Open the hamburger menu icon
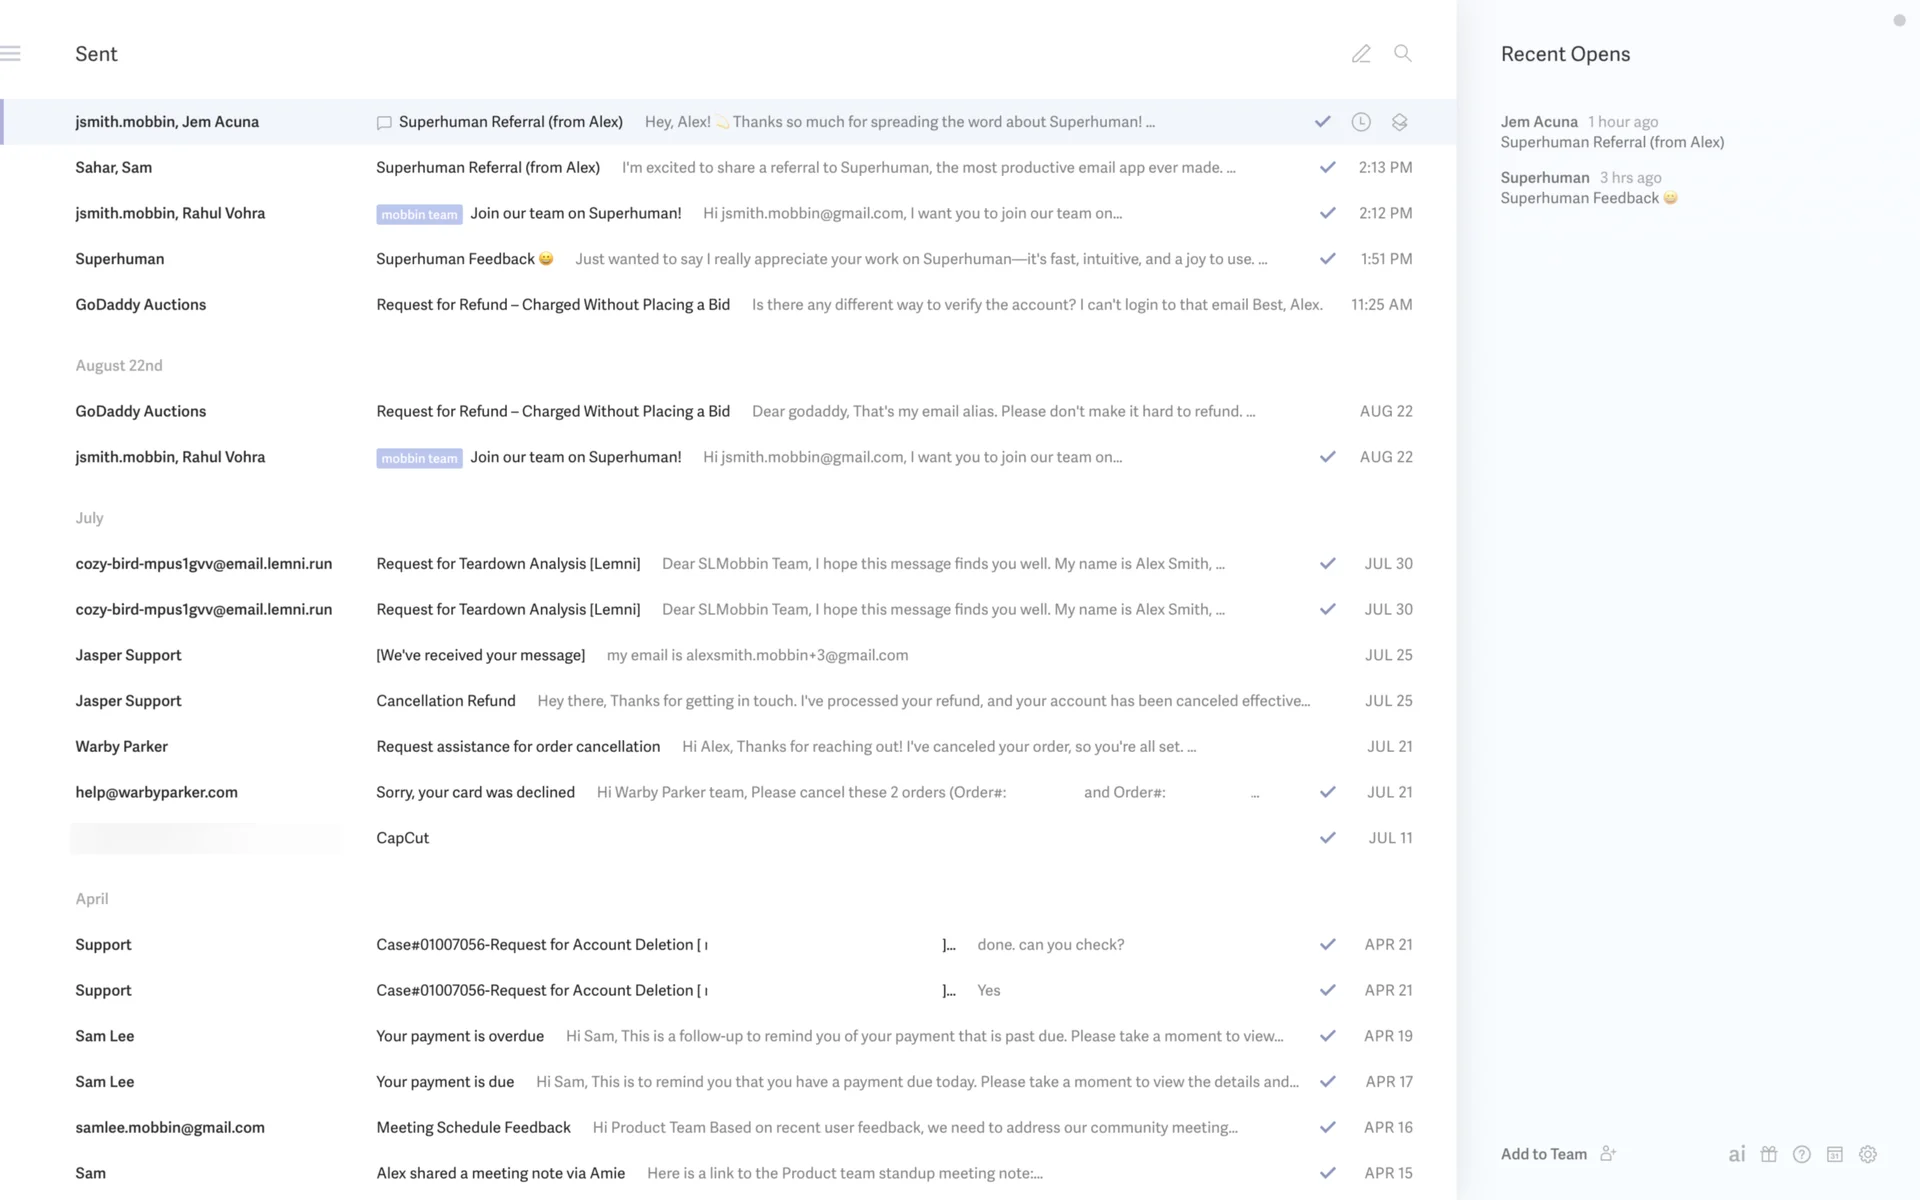The width and height of the screenshot is (1920, 1200). tap(11, 54)
